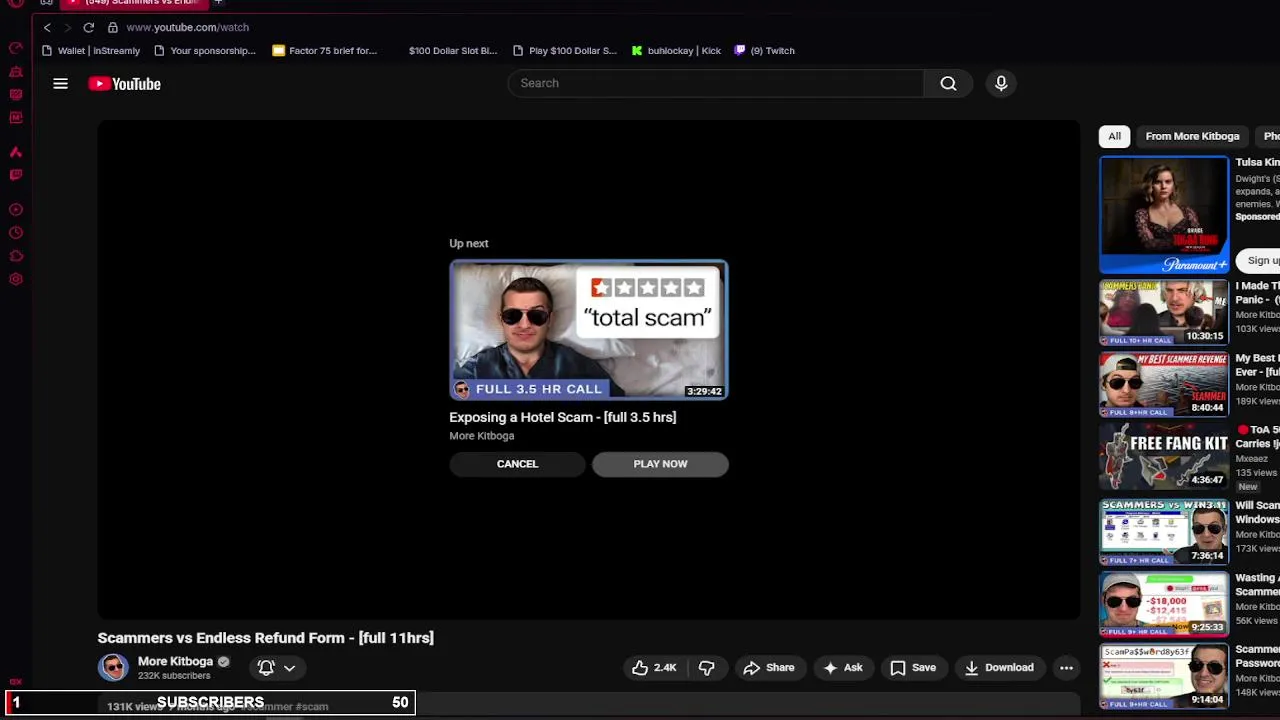Click the browser address bar URL
The width and height of the screenshot is (1280, 720).
pos(187,27)
